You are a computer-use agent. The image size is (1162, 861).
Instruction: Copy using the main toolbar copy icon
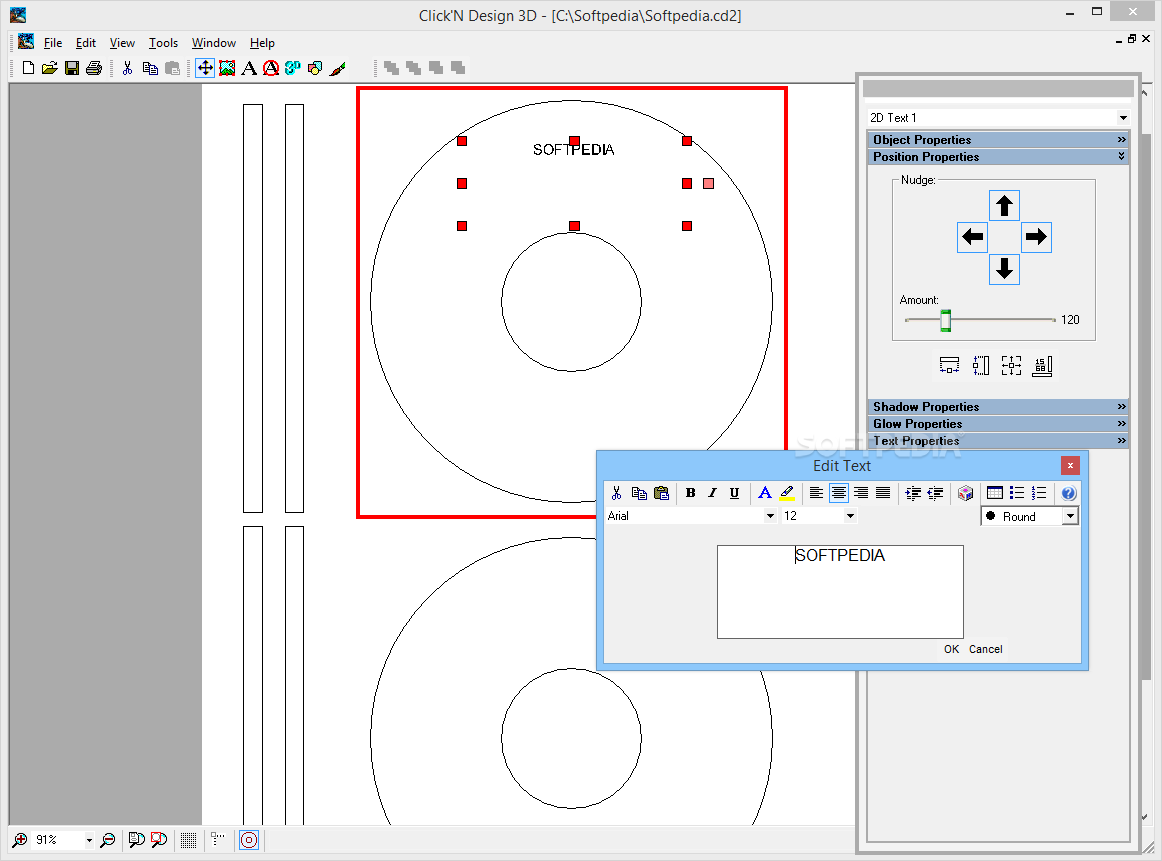click(150, 68)
